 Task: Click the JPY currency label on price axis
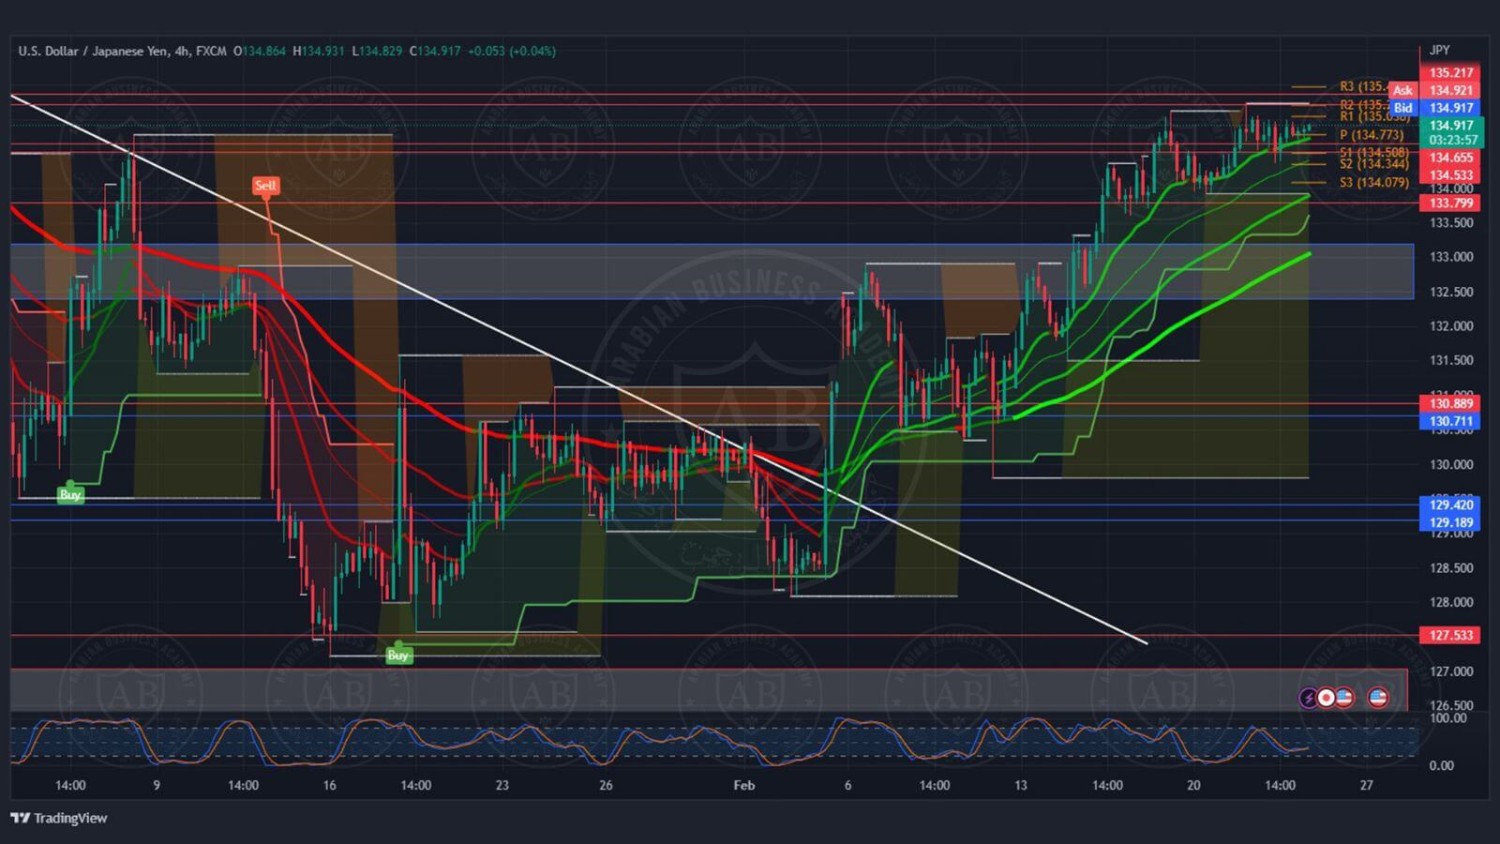pos(1440,50)
